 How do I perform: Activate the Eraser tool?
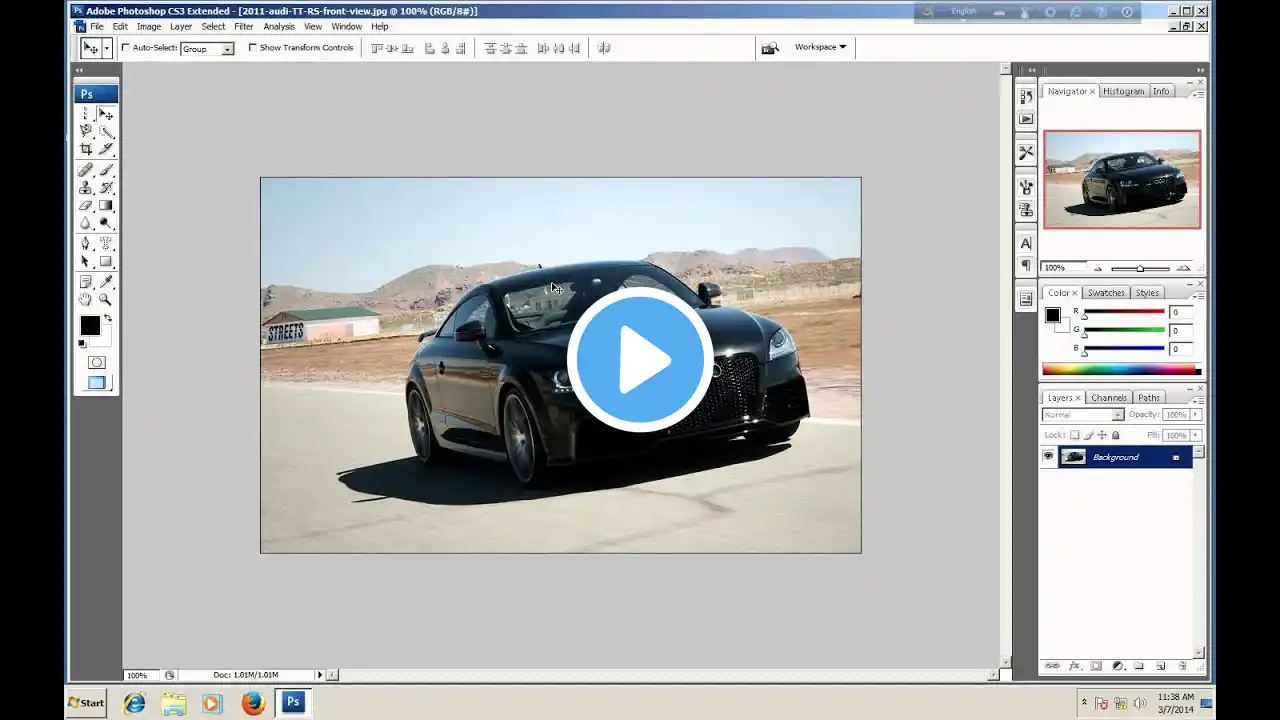(86, 206)
